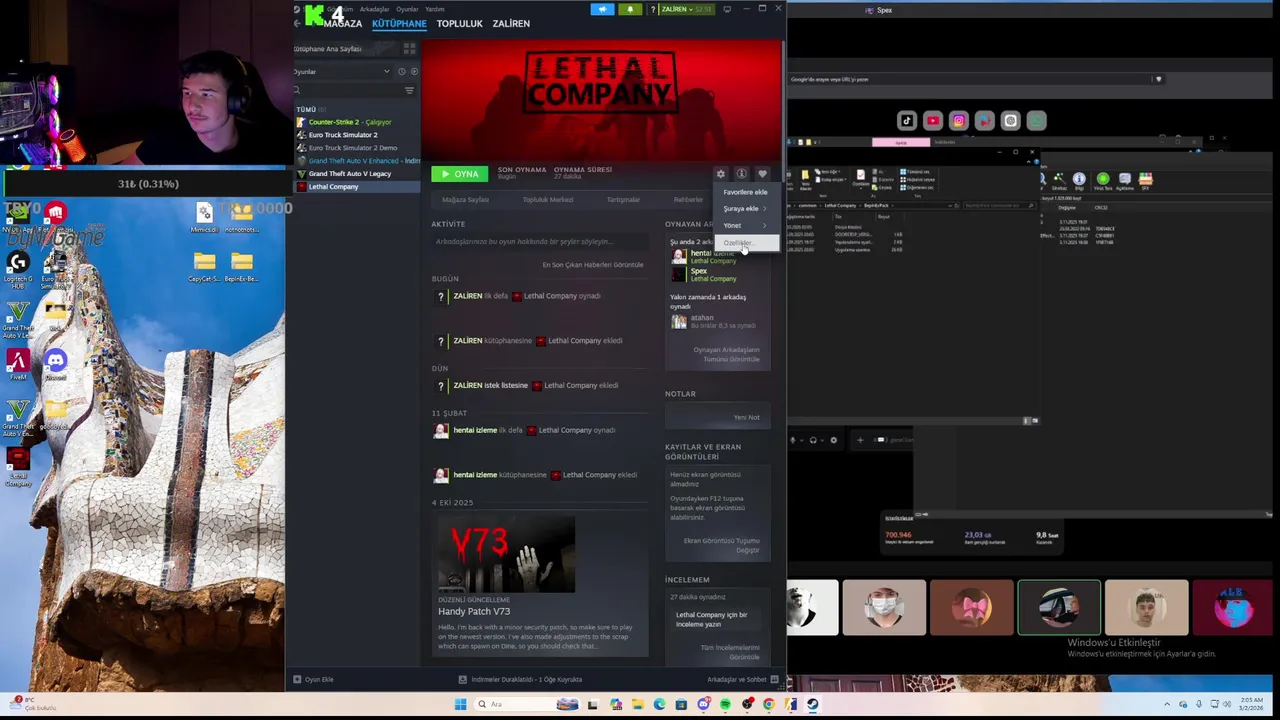Switch to the KÜTÜPHANE tab
Screen dimensions: 1280x720
click(399, 23)
